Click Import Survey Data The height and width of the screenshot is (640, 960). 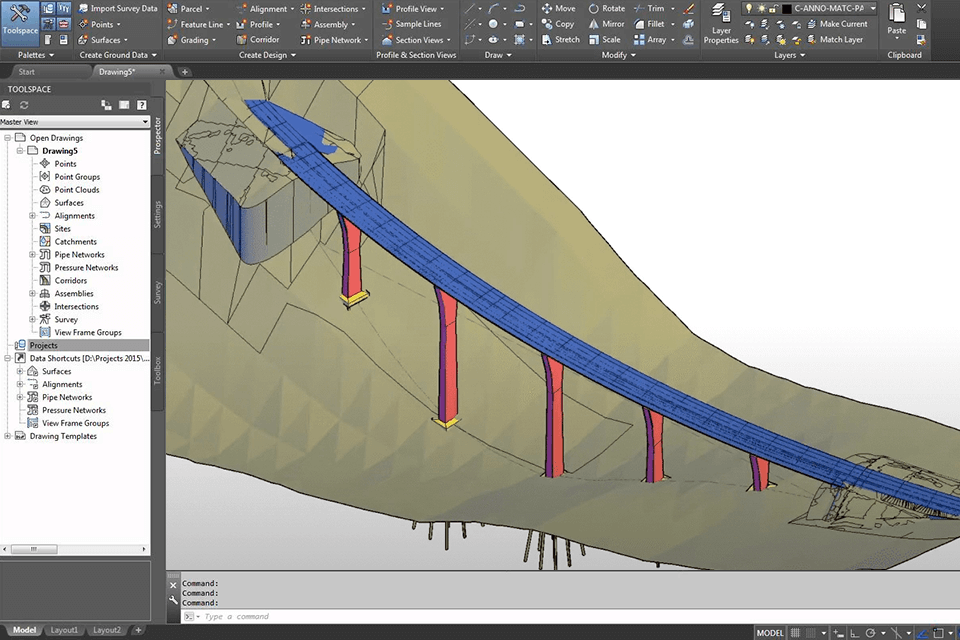tap(118, 9)
